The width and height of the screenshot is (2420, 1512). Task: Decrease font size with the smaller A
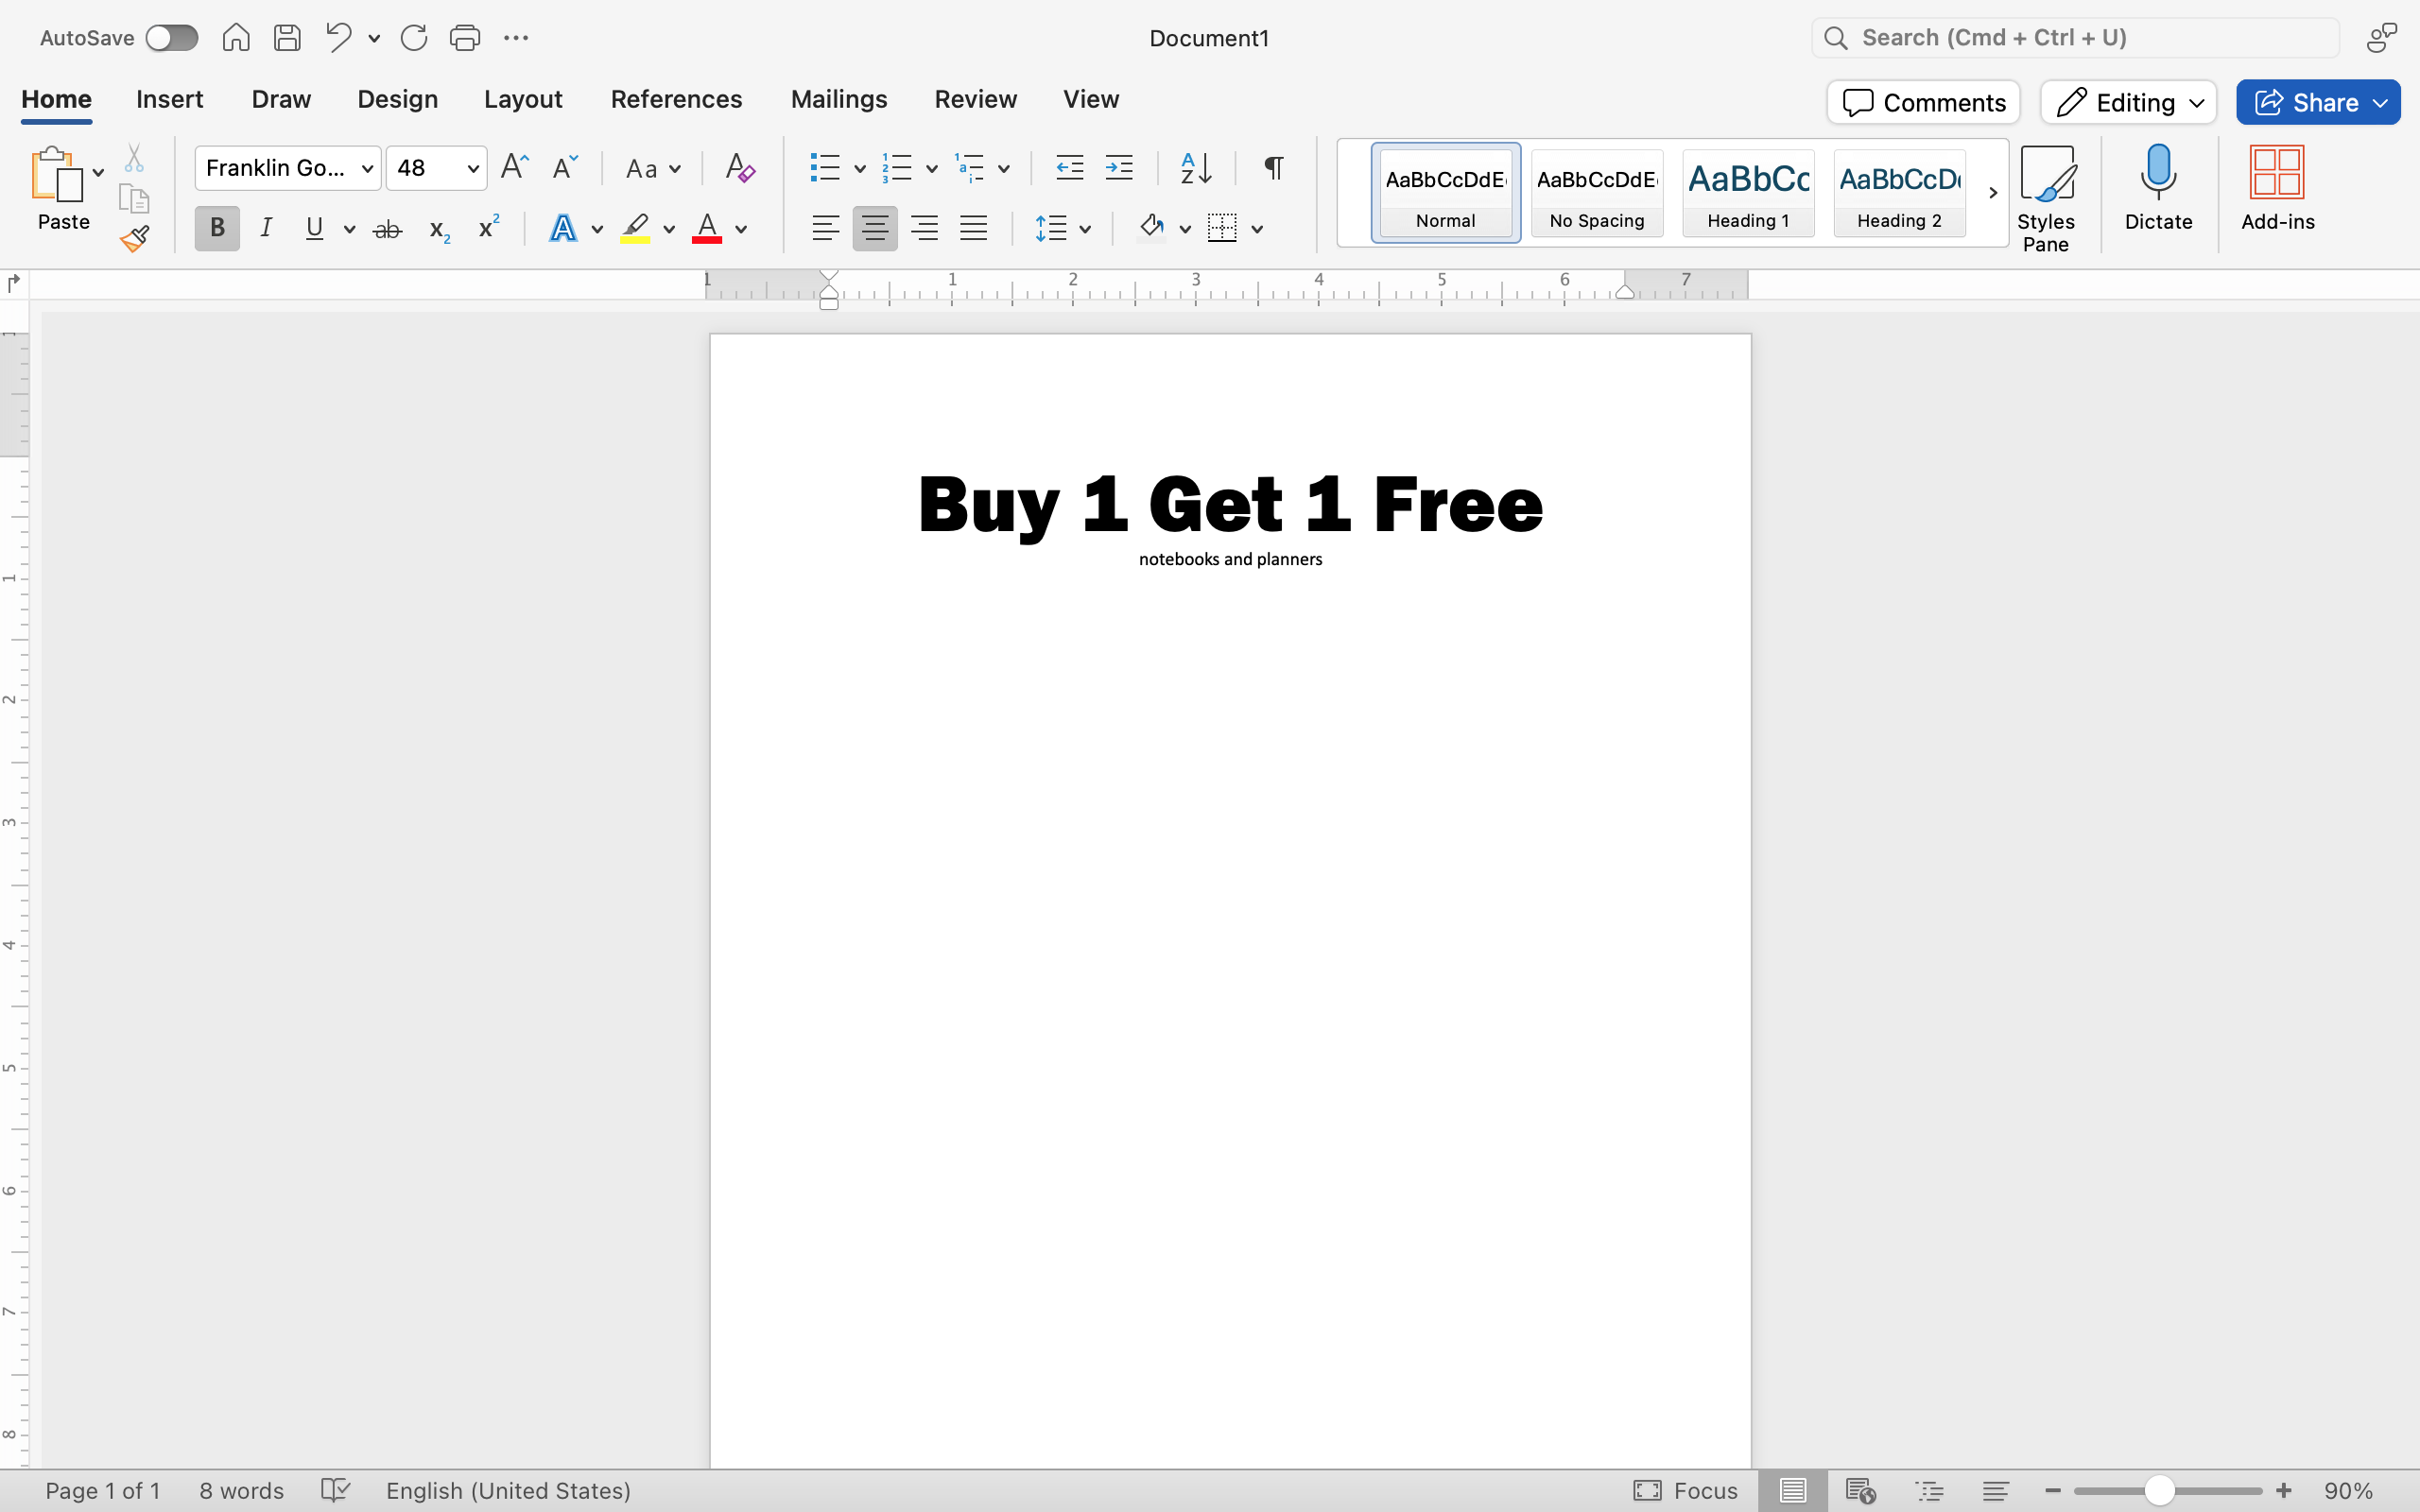click(565, 167)
